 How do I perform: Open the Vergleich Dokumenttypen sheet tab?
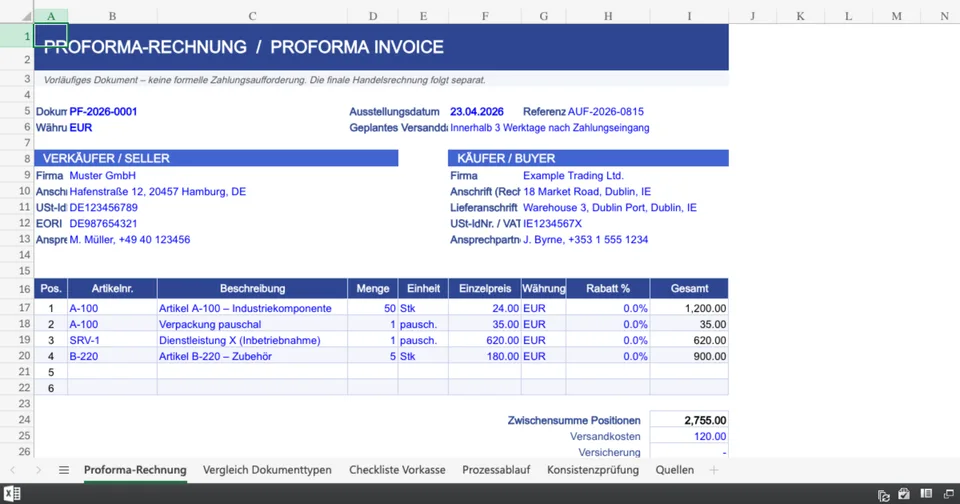pyautogui.click(x=267, y=470)
